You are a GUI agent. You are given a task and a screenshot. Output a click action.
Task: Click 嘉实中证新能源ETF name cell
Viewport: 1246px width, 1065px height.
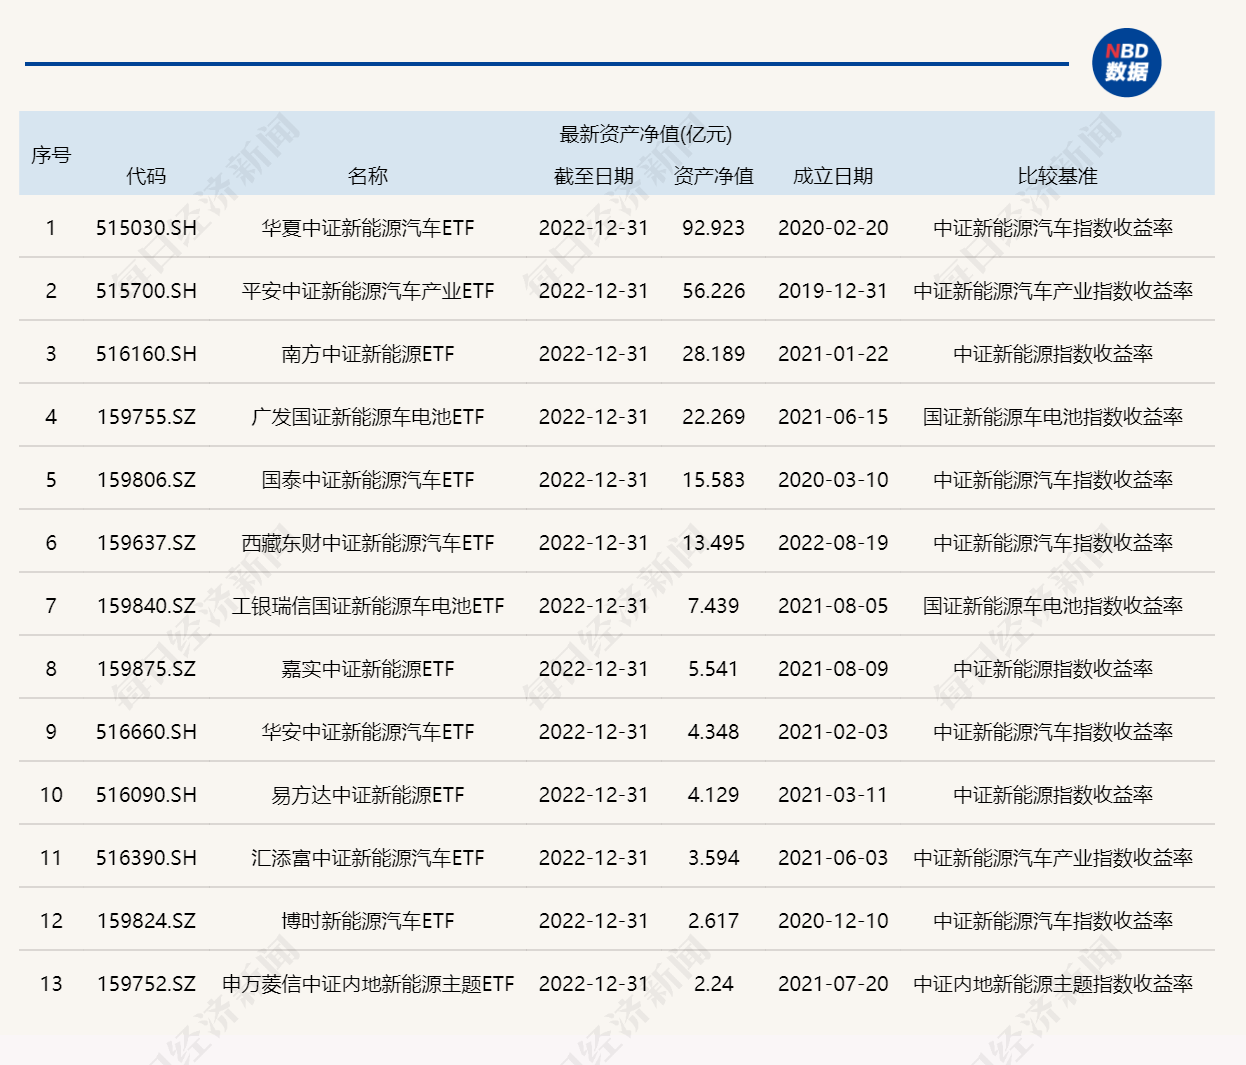[x=368, y=669]
